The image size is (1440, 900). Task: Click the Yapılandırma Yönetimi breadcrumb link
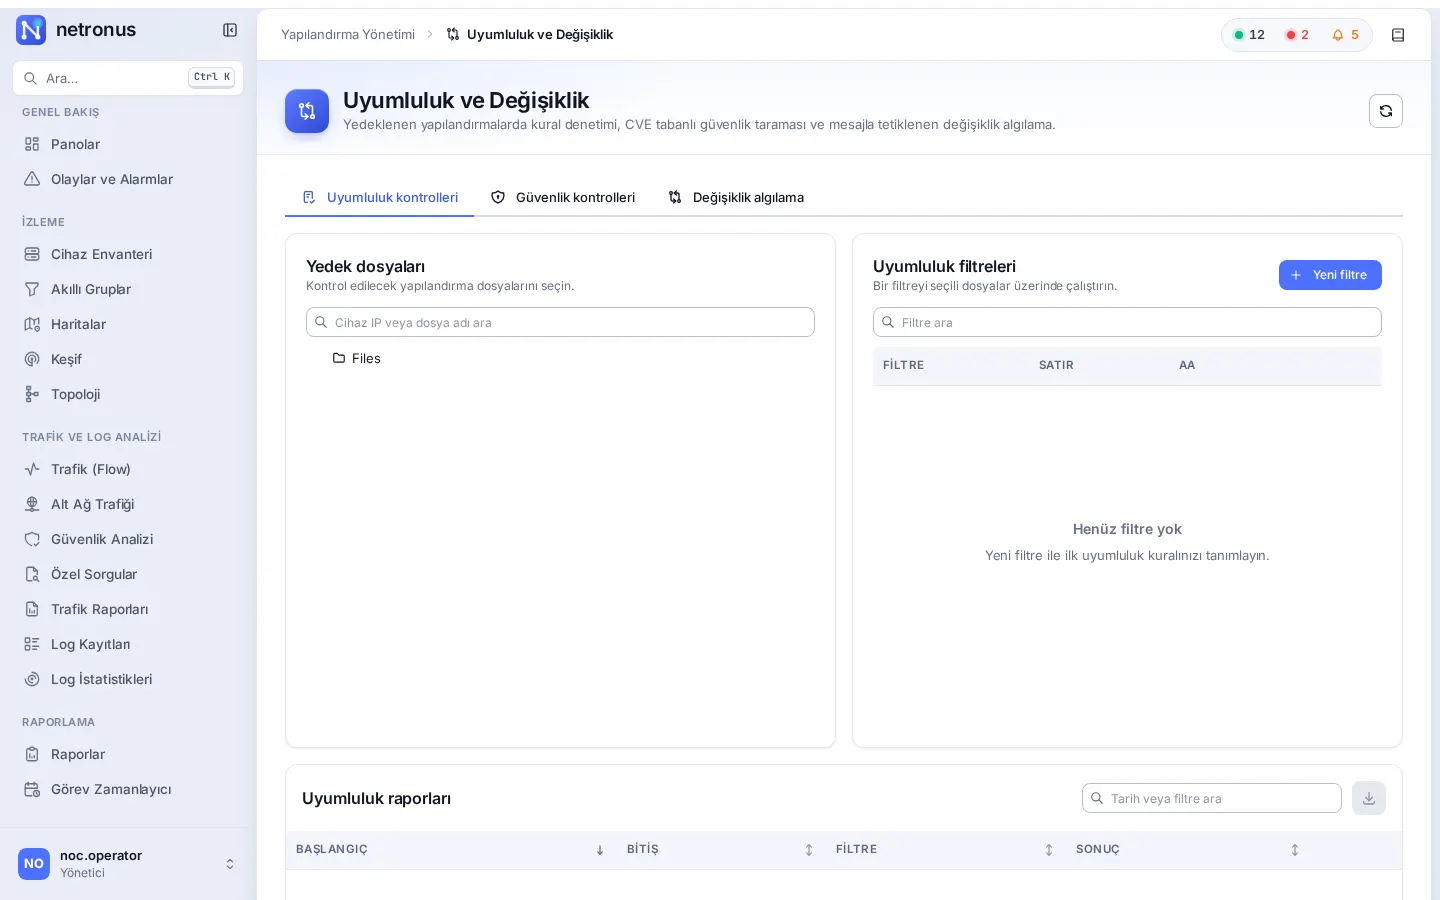click(x=348, y=35)
